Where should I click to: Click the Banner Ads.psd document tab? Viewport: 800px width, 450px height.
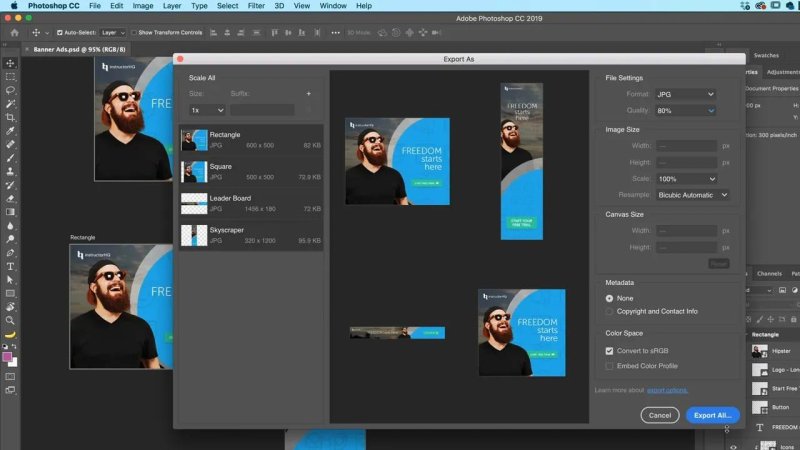(x=79, y=49)
